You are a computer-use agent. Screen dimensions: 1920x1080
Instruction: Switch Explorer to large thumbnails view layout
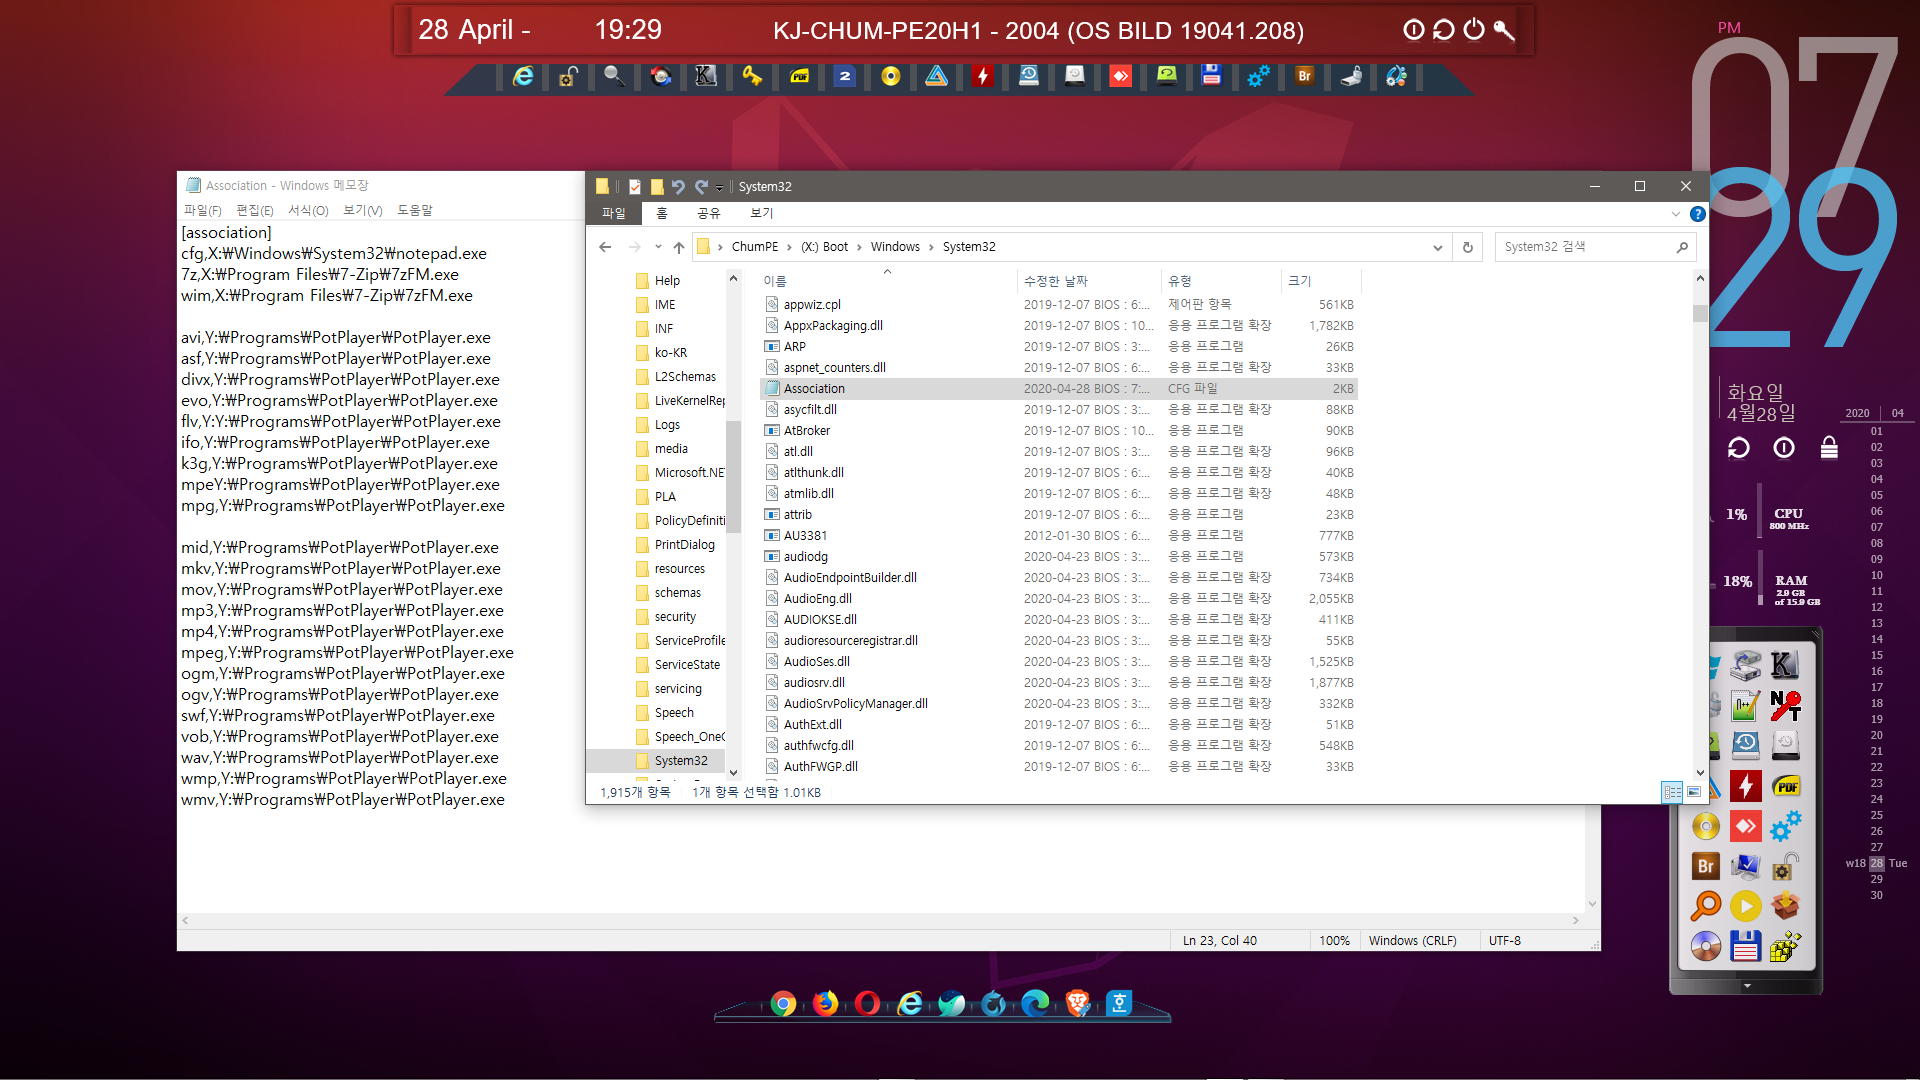pos(1693,792)
